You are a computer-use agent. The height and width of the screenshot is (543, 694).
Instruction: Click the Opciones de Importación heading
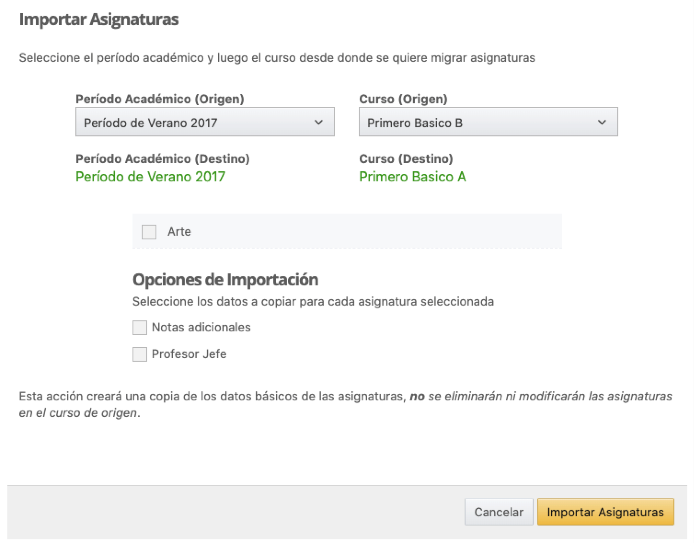[225, 280]
